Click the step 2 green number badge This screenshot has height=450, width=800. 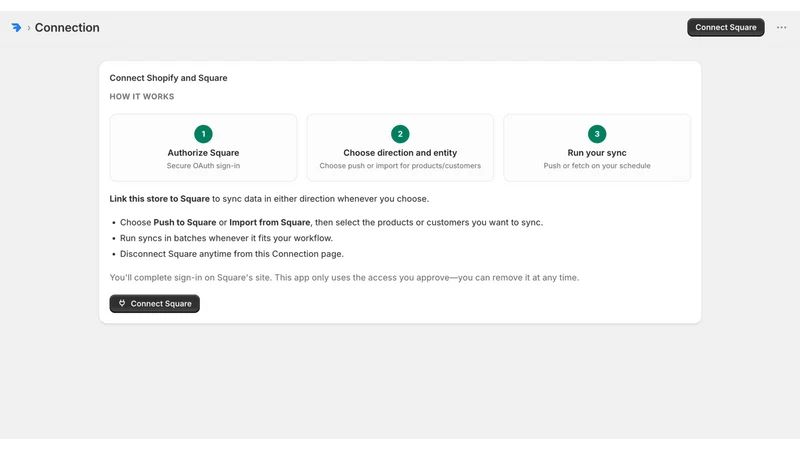click(400, 134)
